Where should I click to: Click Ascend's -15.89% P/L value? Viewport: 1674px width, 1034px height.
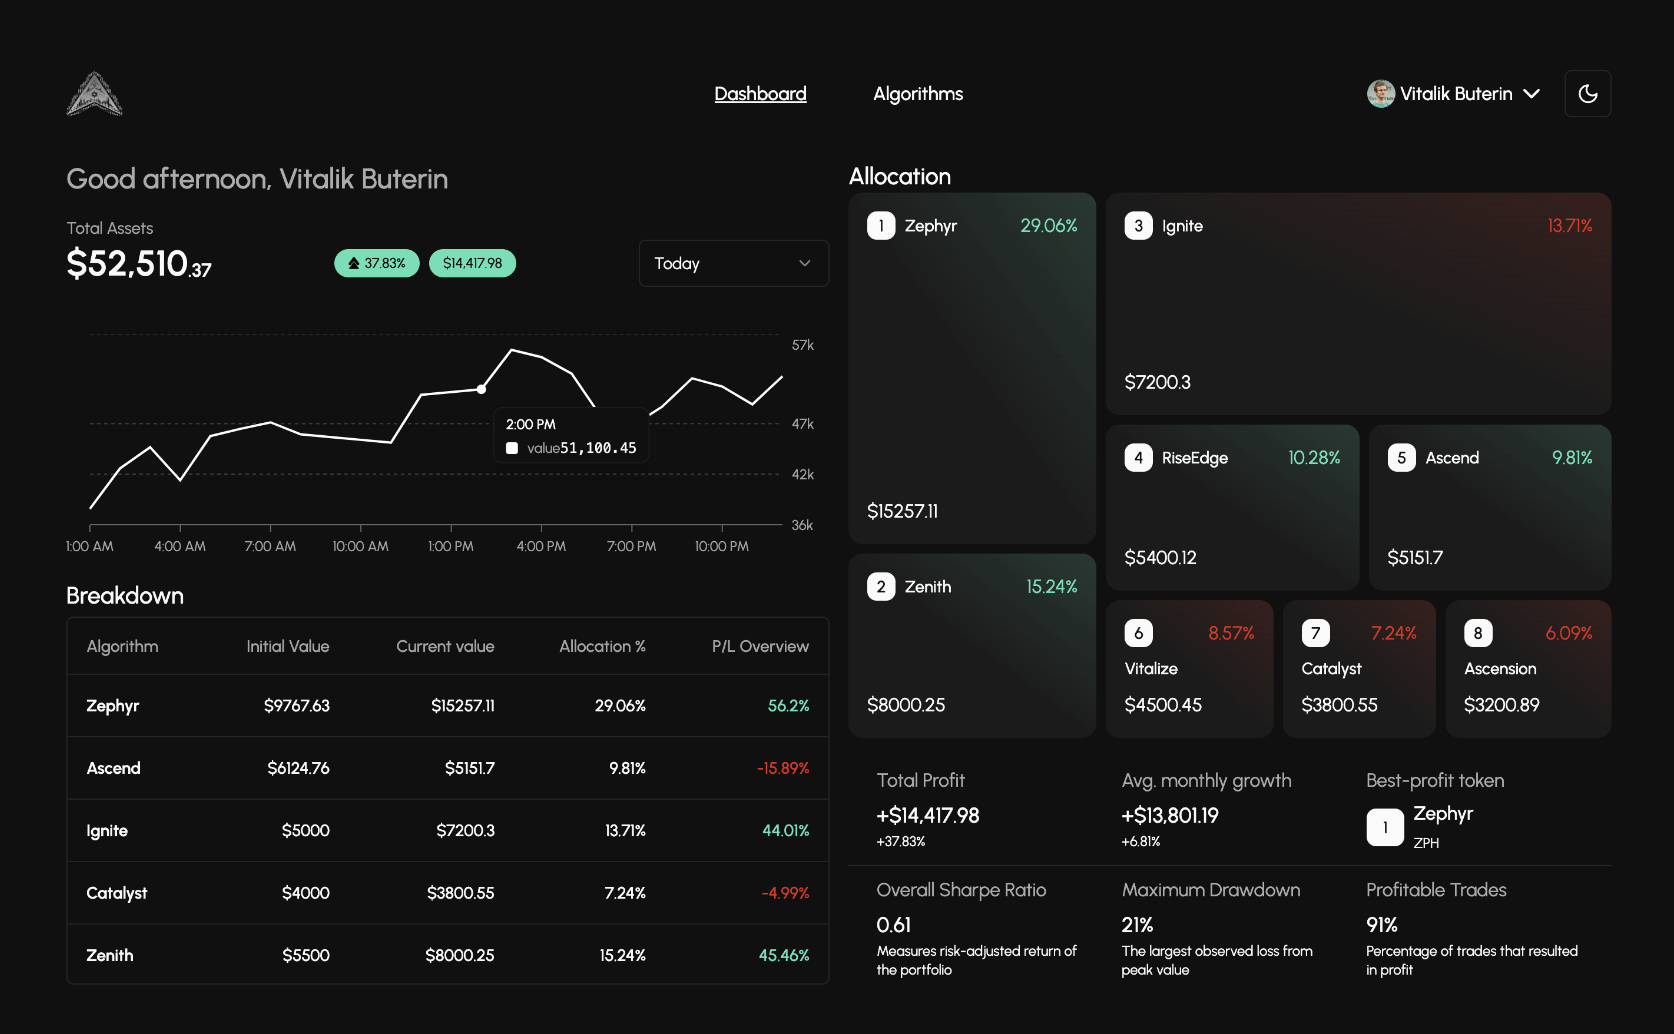coord(783,768)
